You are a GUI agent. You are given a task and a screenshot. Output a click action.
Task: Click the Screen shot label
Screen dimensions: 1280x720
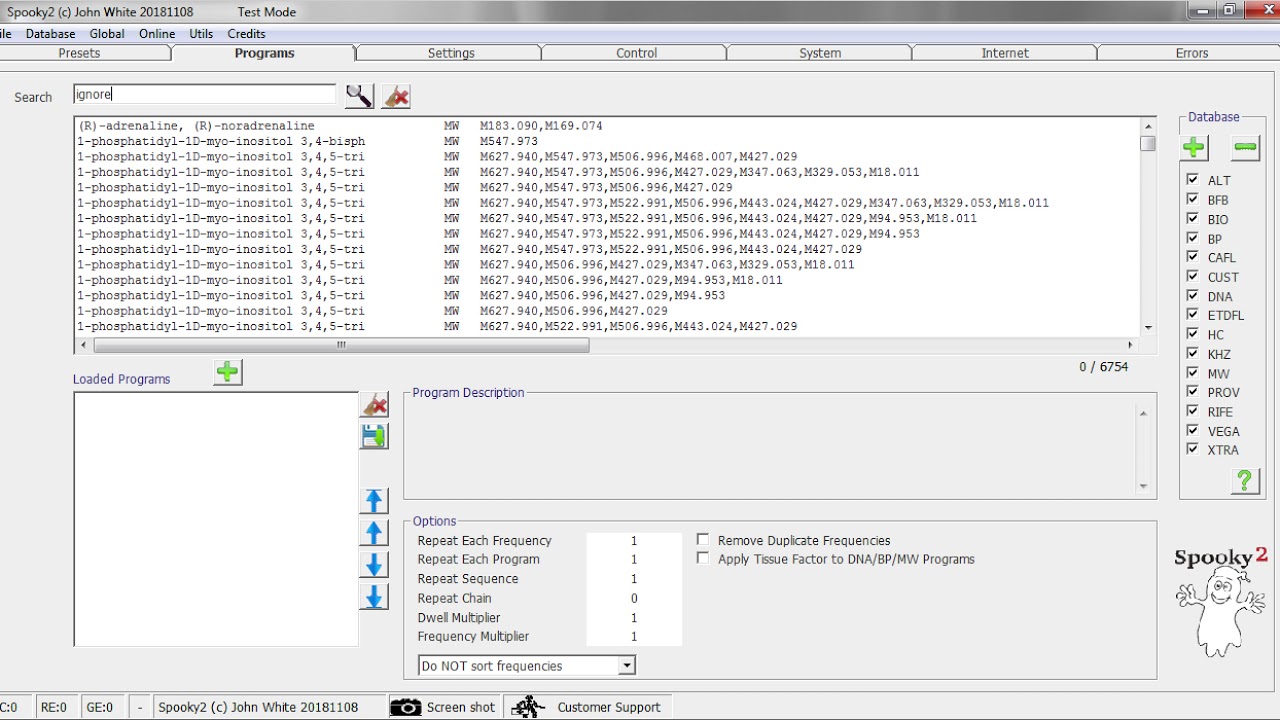[x=461, y=707]
